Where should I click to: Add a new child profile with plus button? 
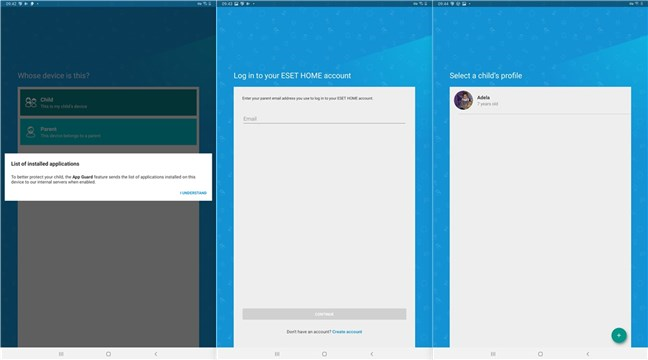619,336
